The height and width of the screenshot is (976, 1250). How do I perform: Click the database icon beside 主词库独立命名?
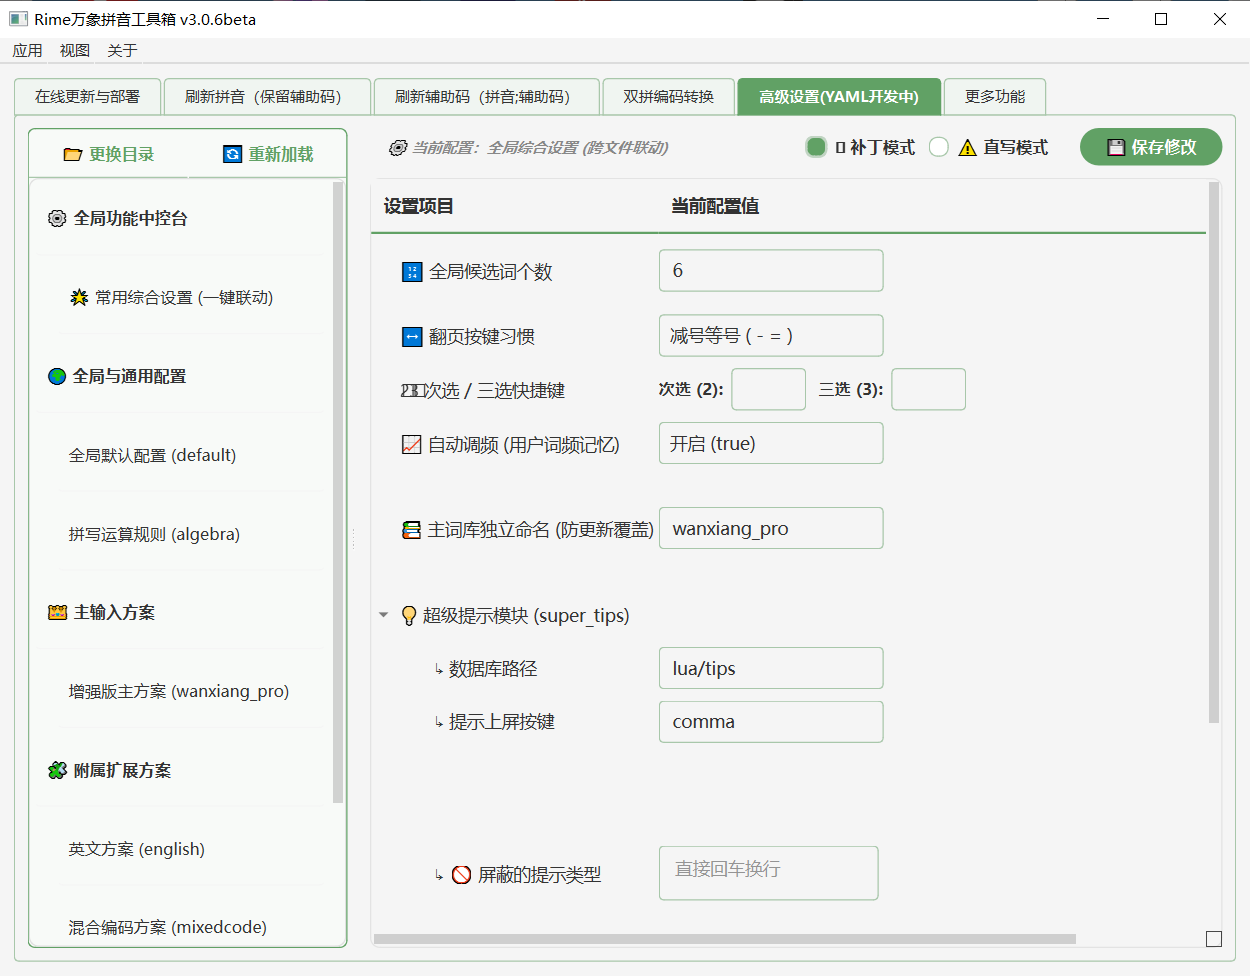tap(411, 530)
